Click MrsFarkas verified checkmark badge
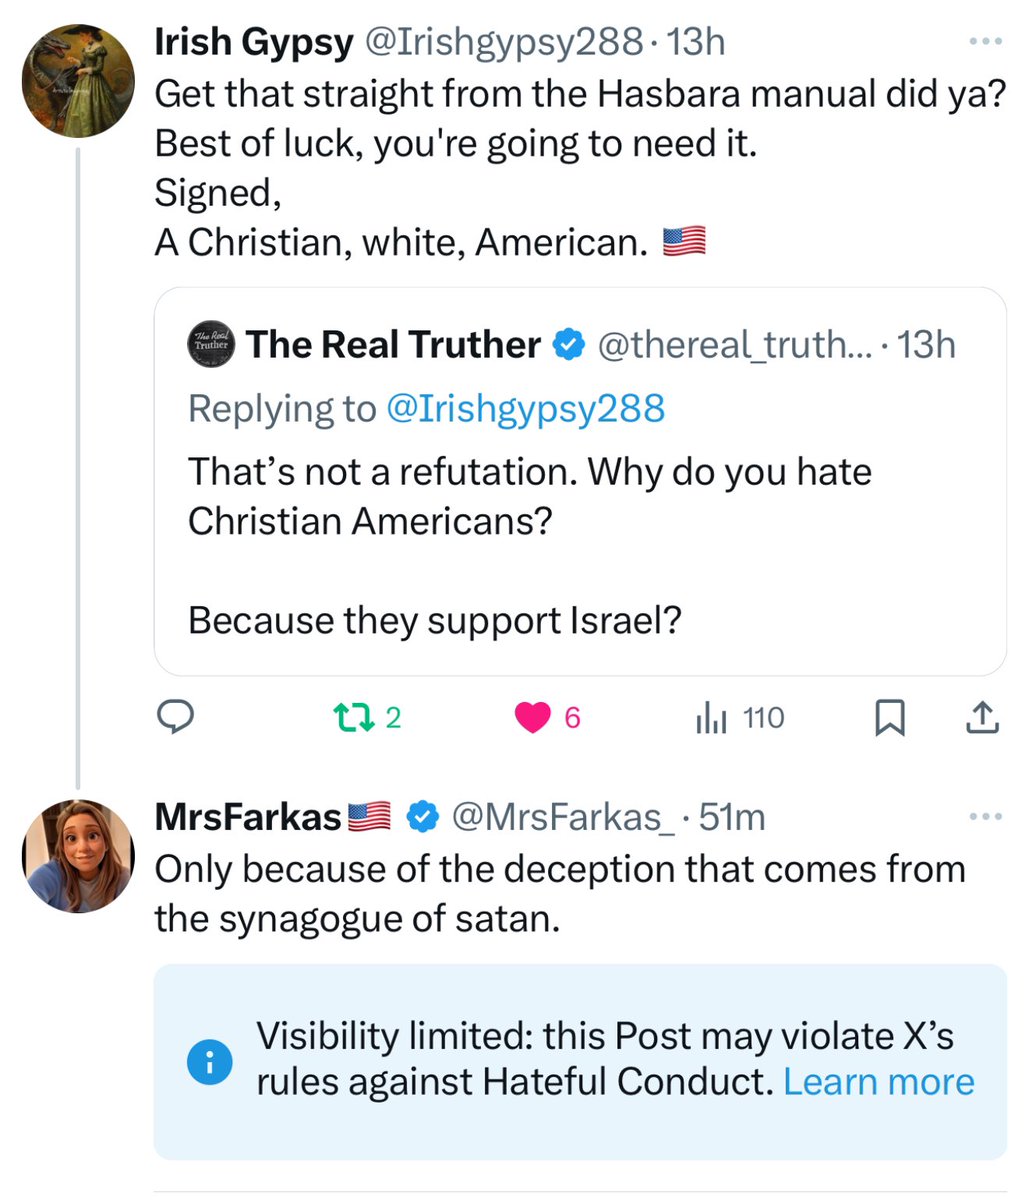 tap(423, 817)
